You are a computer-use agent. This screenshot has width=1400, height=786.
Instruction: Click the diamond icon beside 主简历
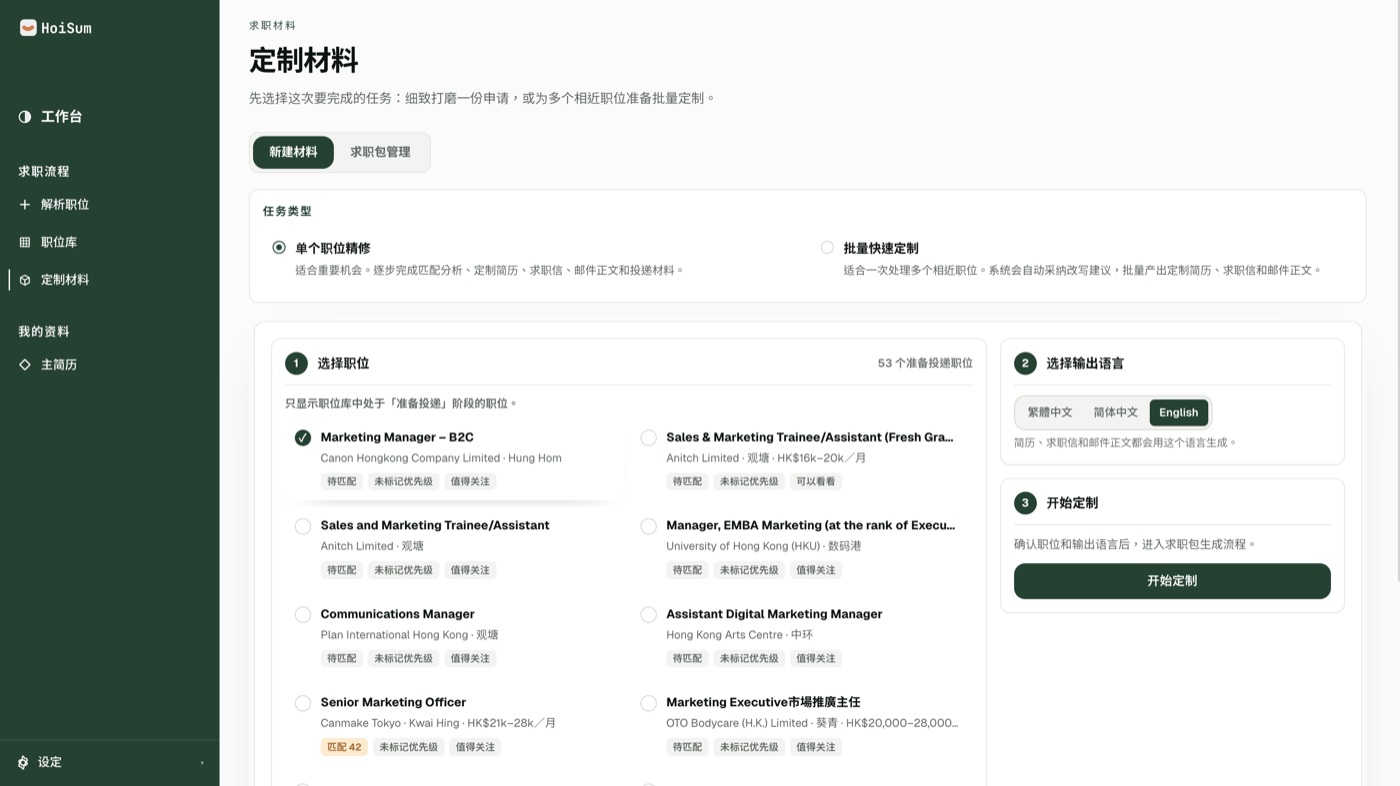click(x=25, y=365)
